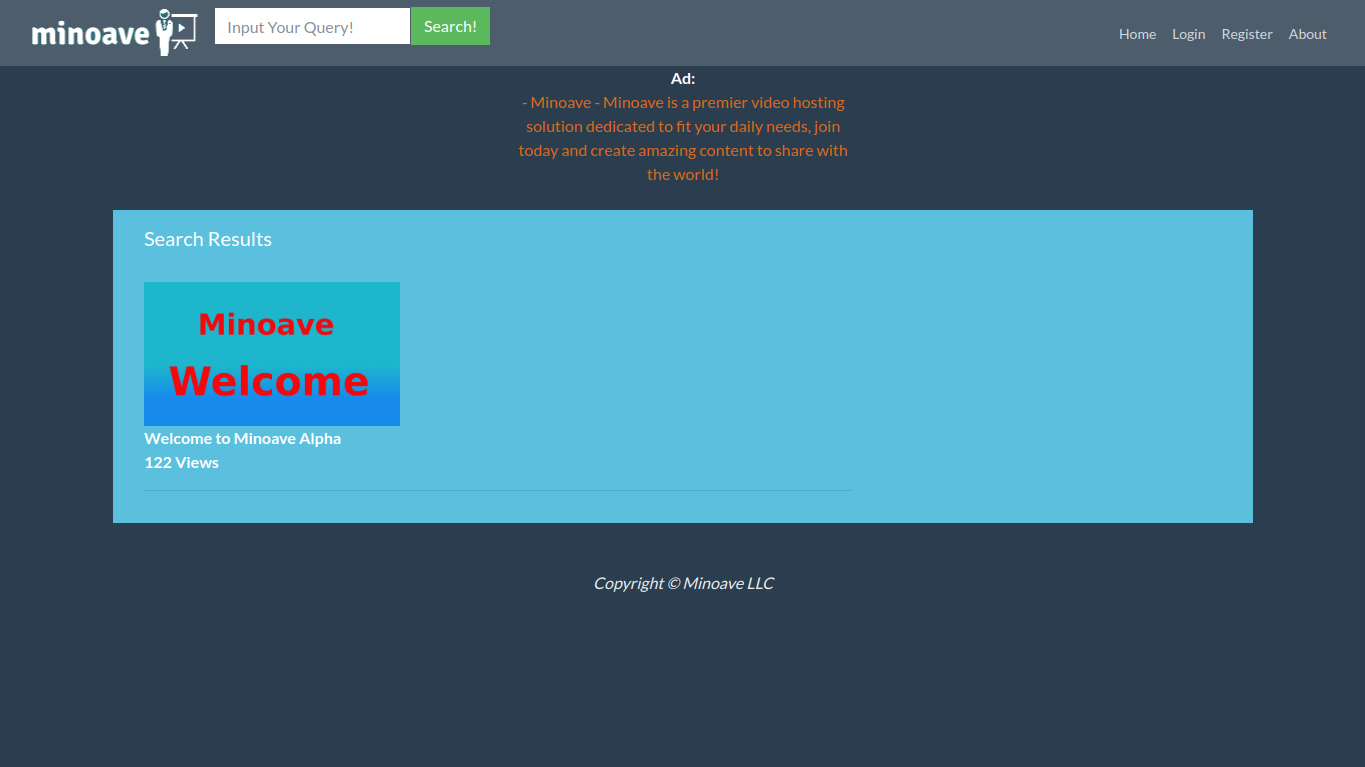Click the 'Search Results' heading
1365x767 pixels.
(208, 239)
